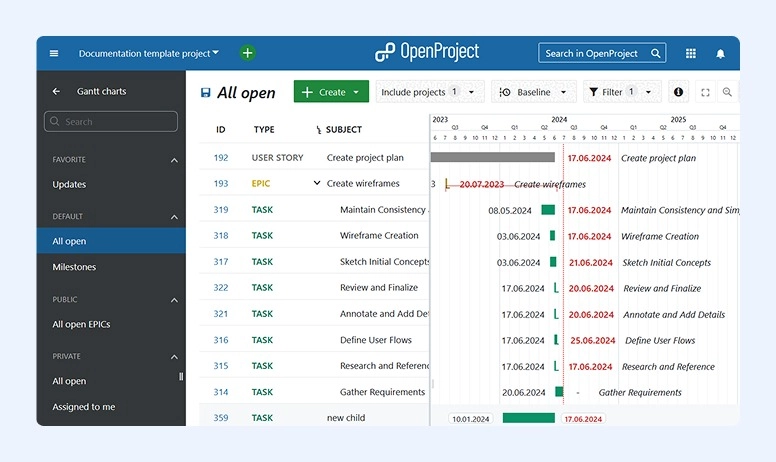The image size is (776, 462).
Task: Open the info details icon
Action: click(x=679, y=92)
